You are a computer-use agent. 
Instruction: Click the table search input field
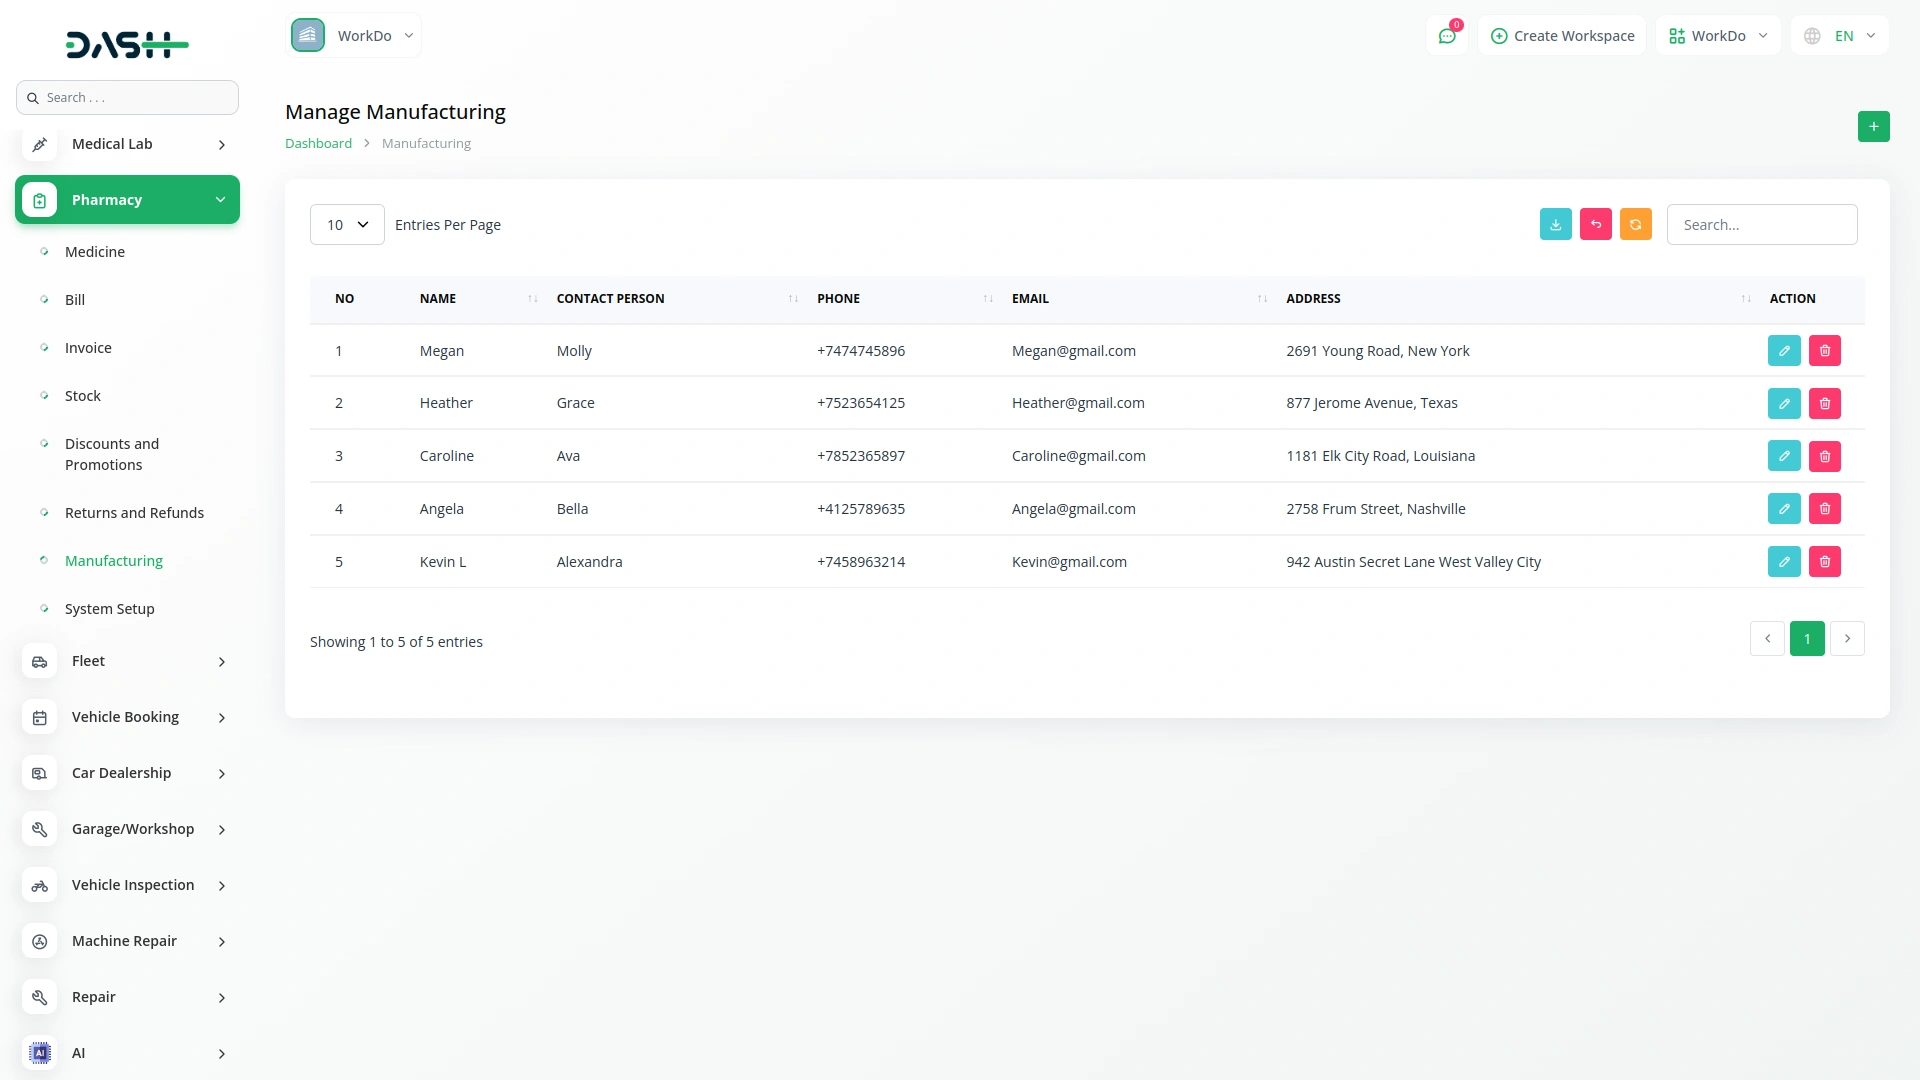(x=1761, y=225)
